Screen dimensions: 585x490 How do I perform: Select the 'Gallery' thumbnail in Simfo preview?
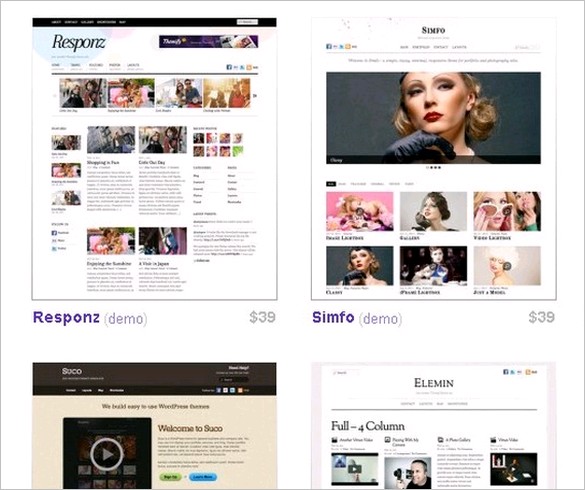[433, 212]
